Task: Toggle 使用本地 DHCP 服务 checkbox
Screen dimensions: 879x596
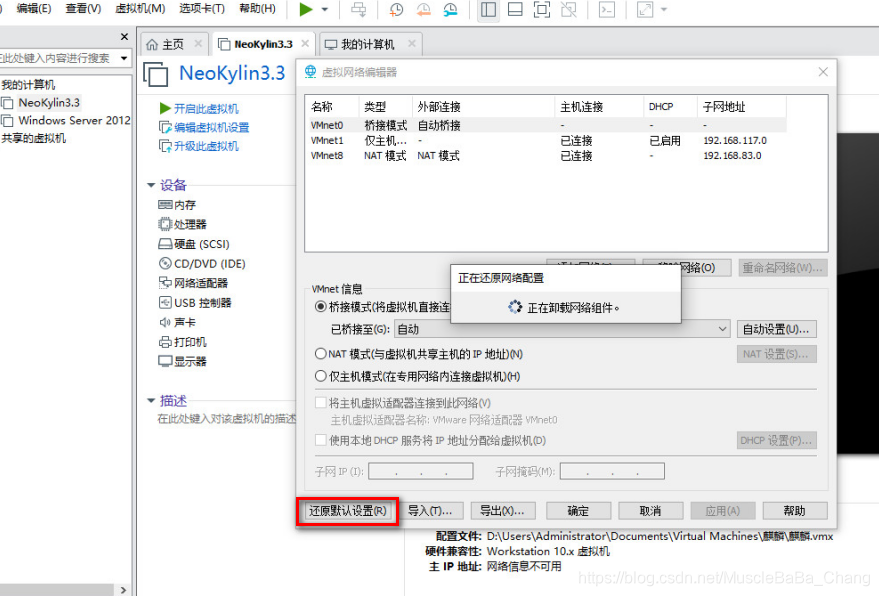Action: coord(321,440)
